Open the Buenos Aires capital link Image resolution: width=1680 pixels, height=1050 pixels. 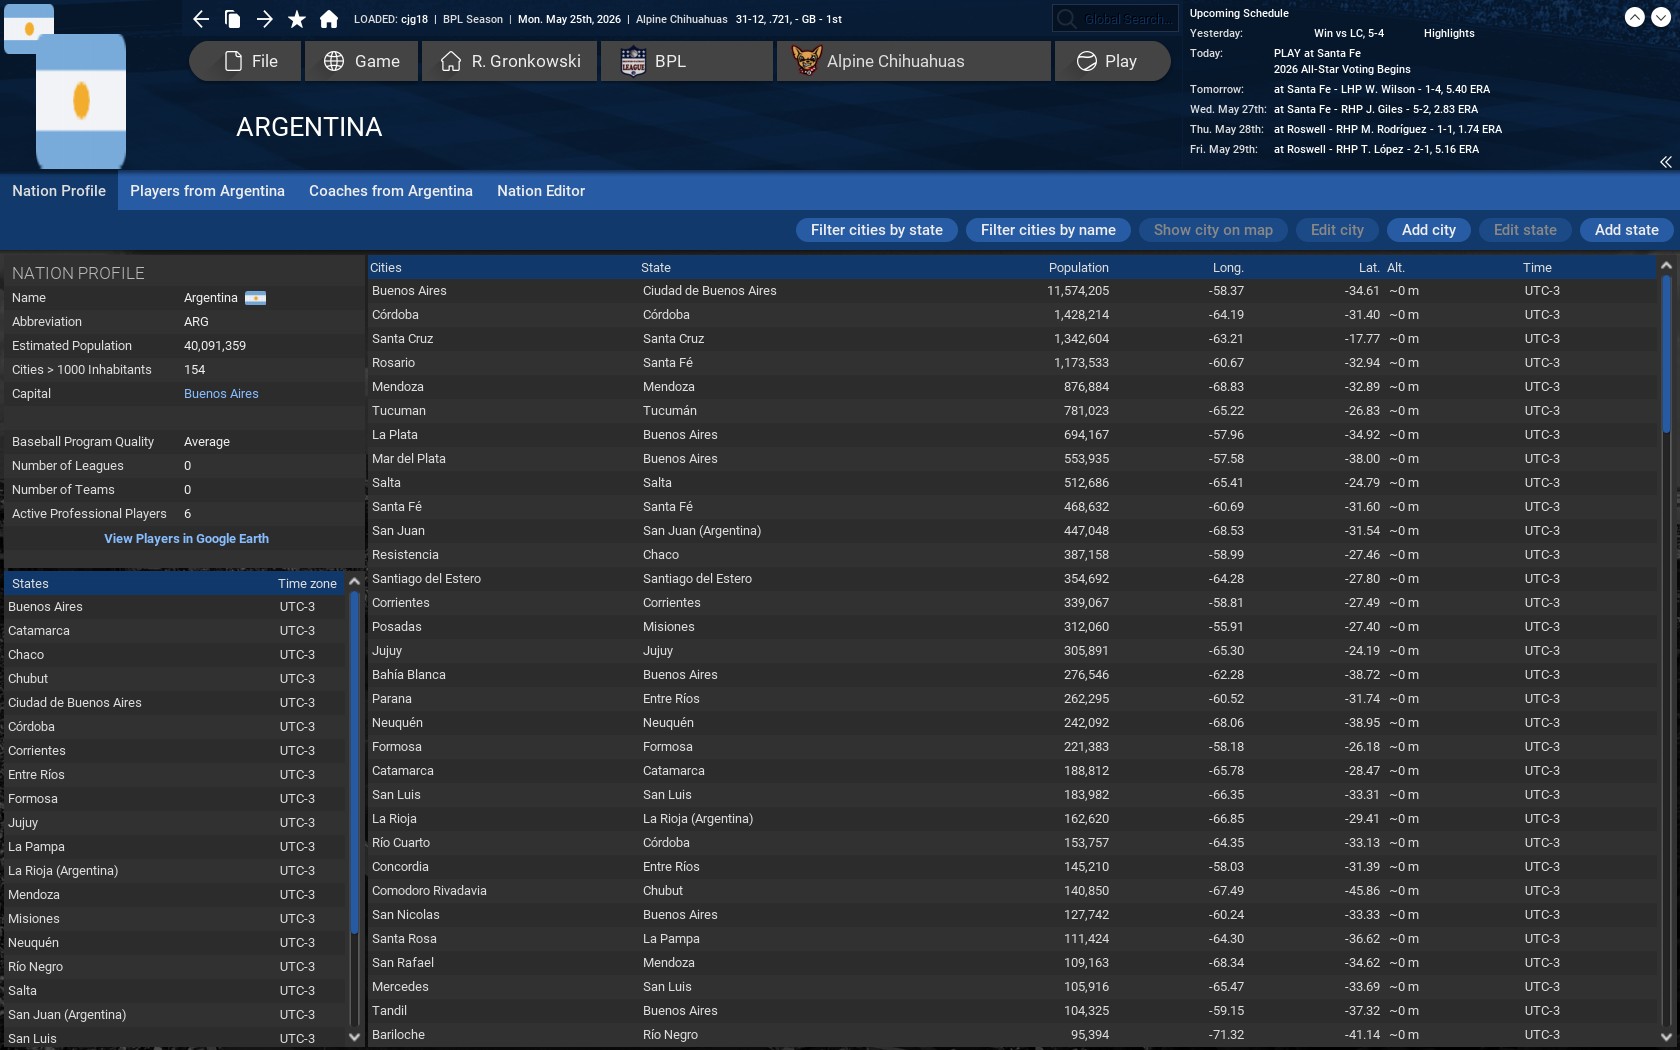pos(221,394)
